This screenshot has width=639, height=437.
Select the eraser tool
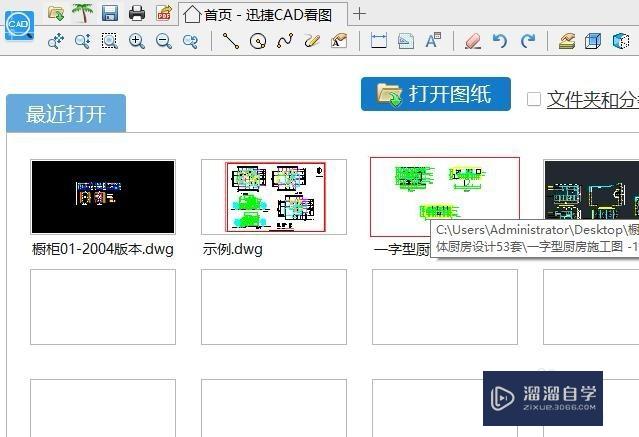pyautogui.click(x=473, y=41)
